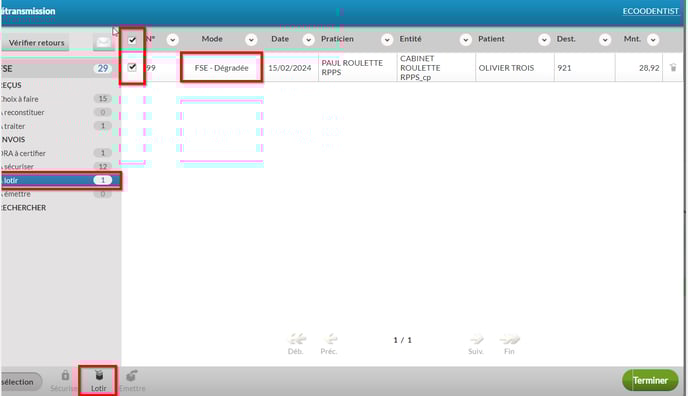
Task: Open the N° column filter dropdown
Action: coord(172,40)
